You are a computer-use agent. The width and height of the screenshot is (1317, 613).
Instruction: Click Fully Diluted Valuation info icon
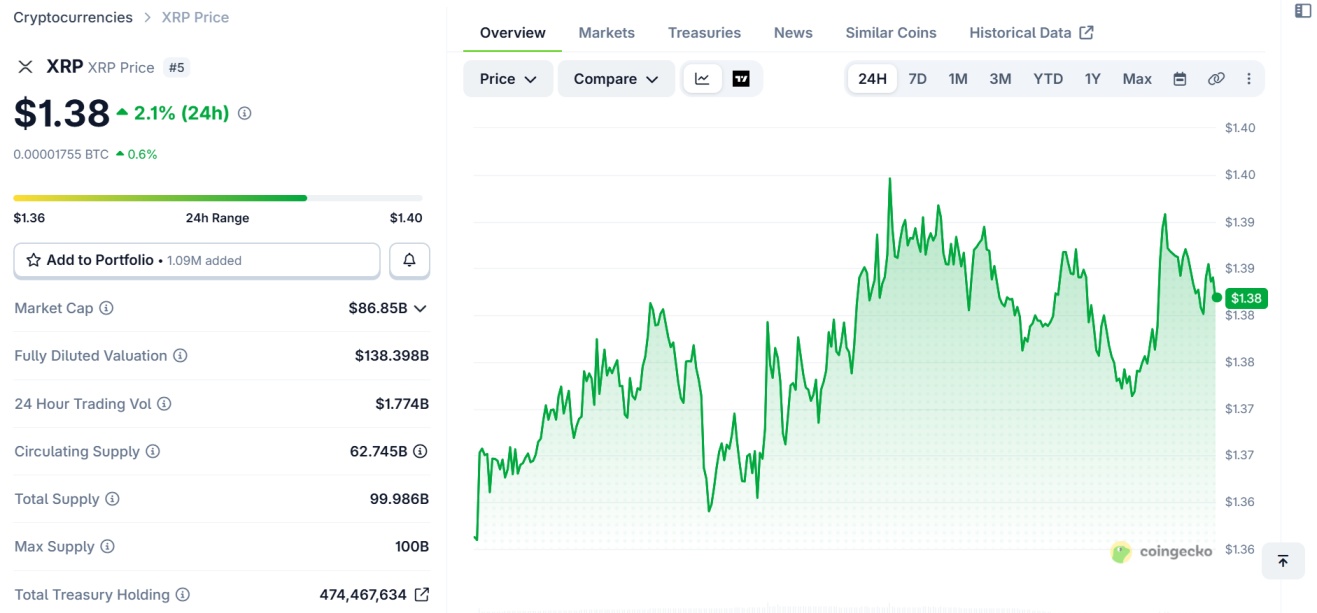(180, 356)
